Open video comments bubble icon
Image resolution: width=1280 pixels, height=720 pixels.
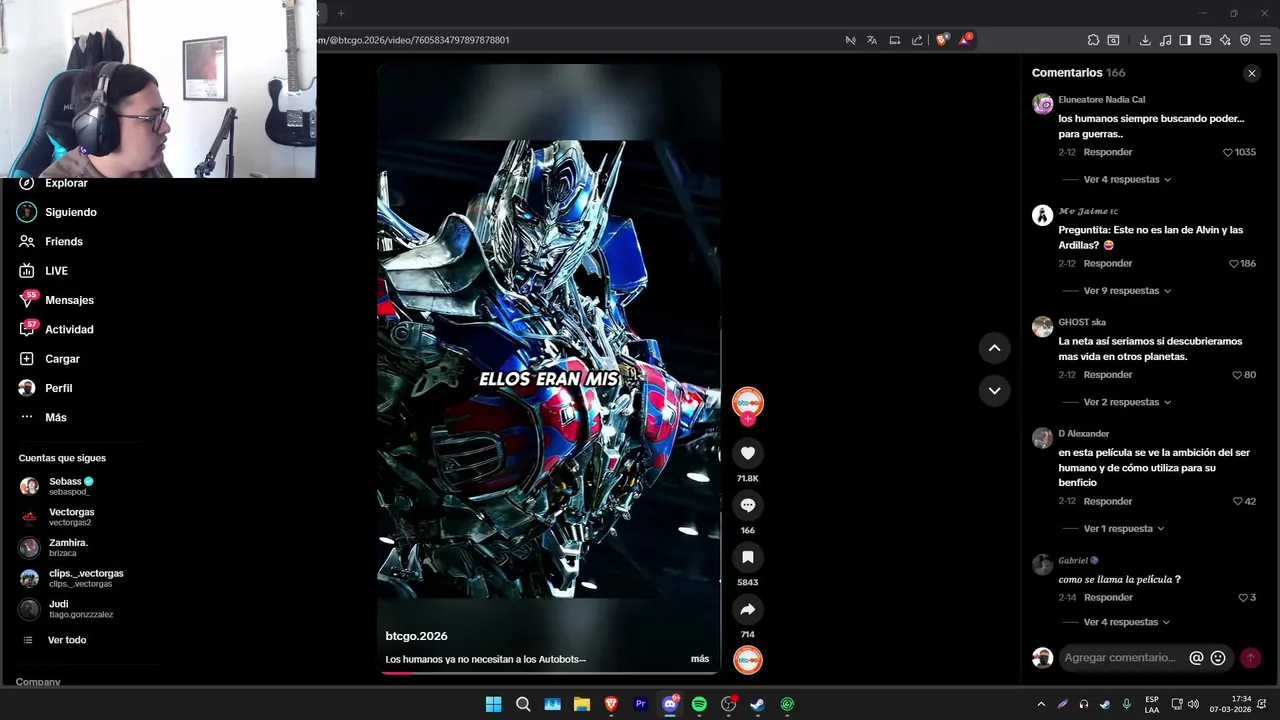pos(747,505)
